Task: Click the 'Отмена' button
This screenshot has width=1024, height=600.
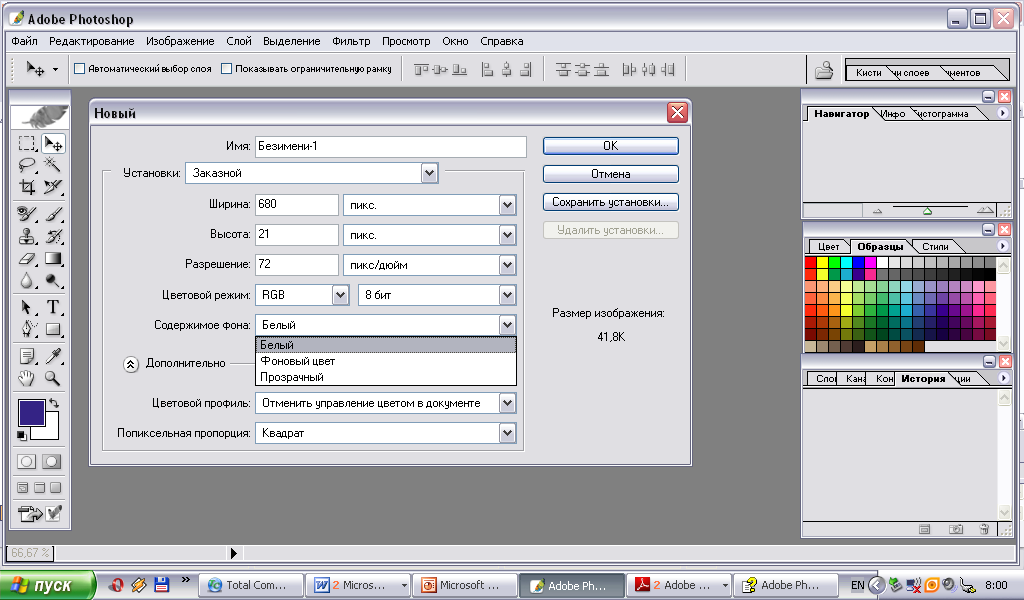Action: tap(611, 174)
